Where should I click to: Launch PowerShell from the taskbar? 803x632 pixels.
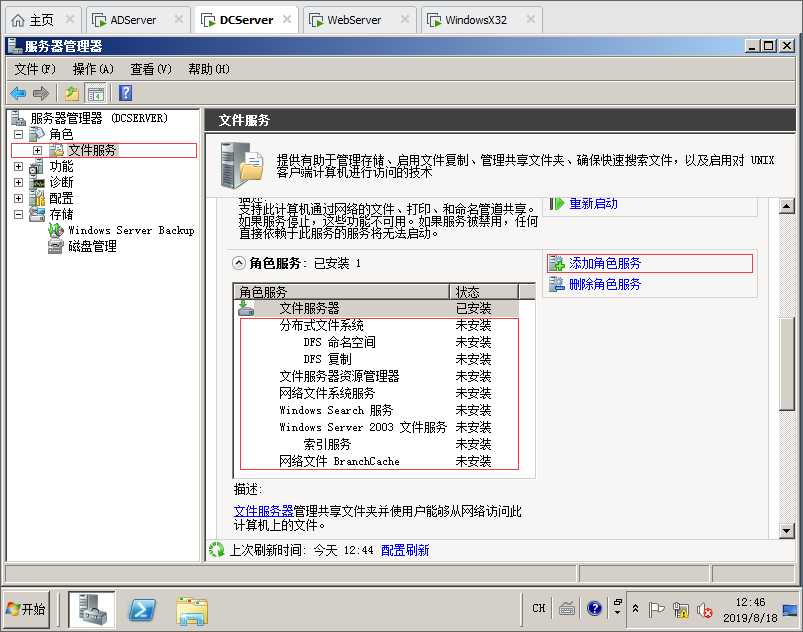[142, 609]
